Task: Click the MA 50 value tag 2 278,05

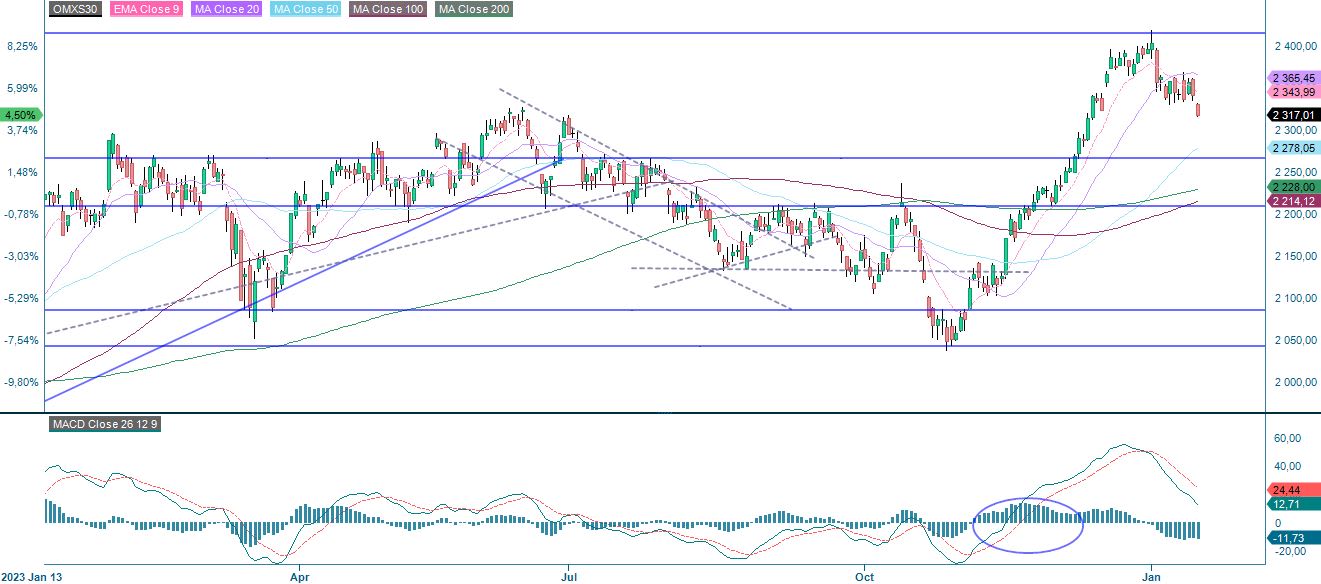Action: coord(1296,148)
